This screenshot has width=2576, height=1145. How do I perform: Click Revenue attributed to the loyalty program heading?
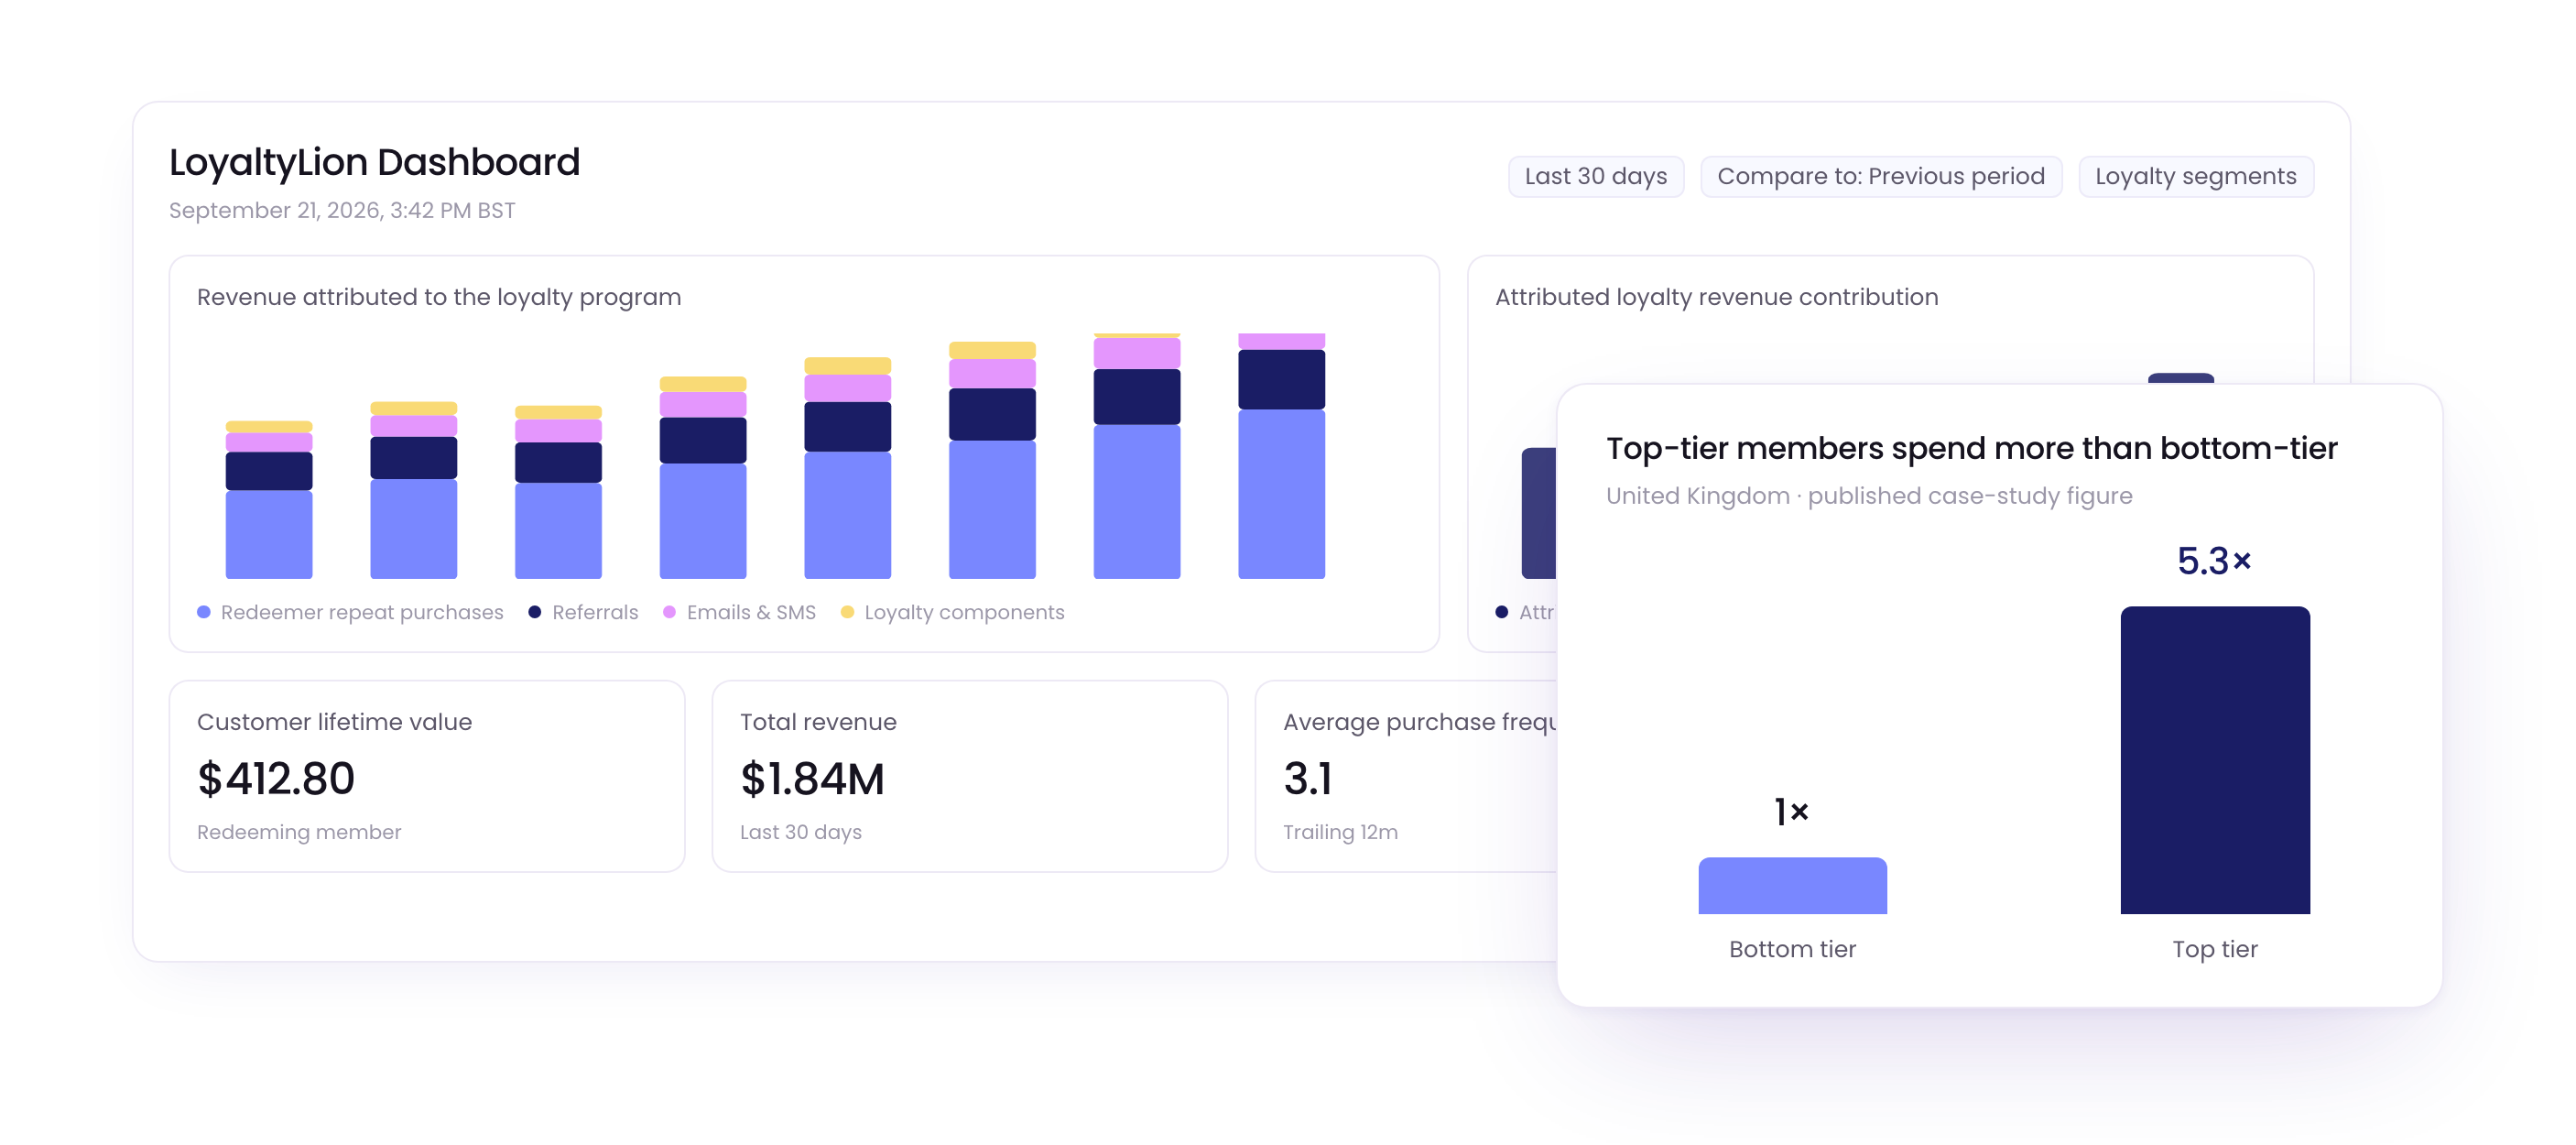[x=439, y=297]
